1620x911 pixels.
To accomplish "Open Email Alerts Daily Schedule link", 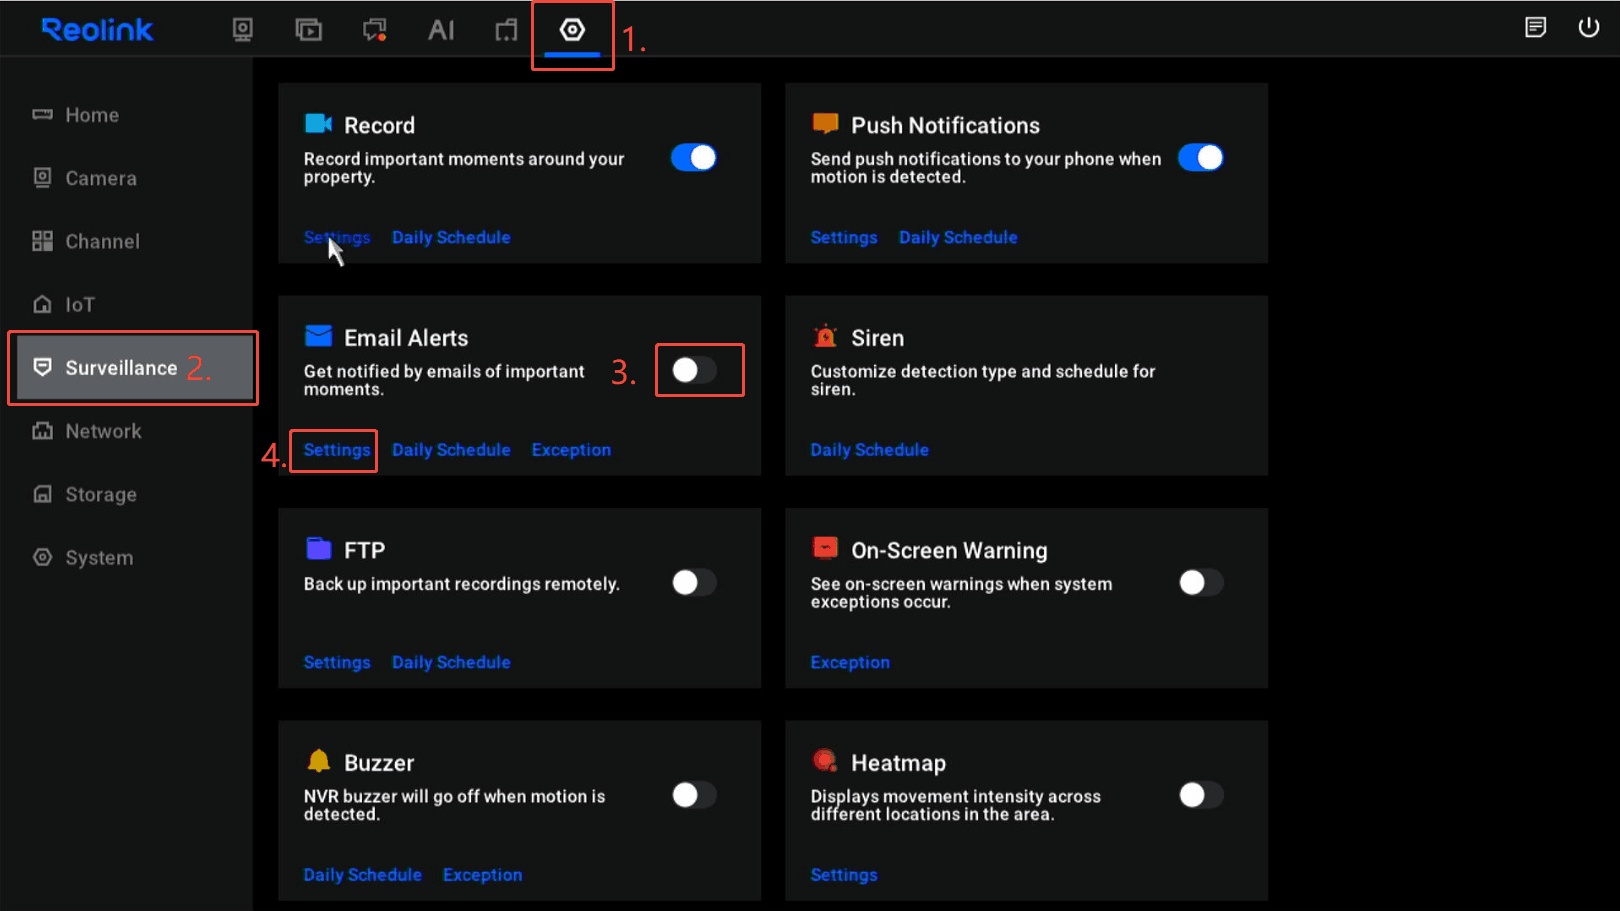I will [451, 450].
